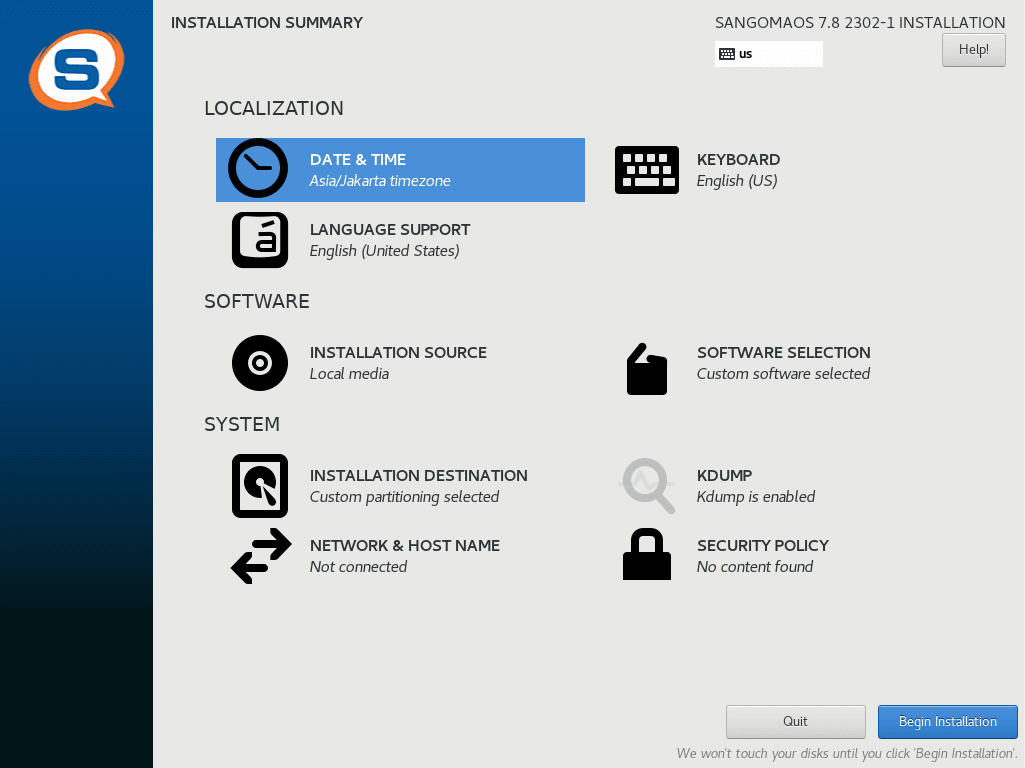This screenshot has height=768, width=1025.
Task: Open the DATE & TIME label
Action: pyautogui.click(x=358, y=160)
